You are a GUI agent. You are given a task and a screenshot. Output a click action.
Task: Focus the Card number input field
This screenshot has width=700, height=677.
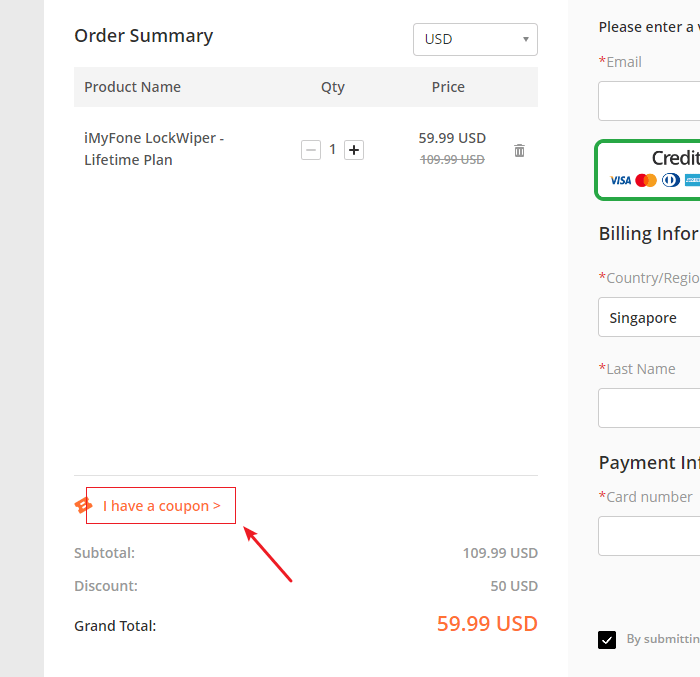[649, 536]
